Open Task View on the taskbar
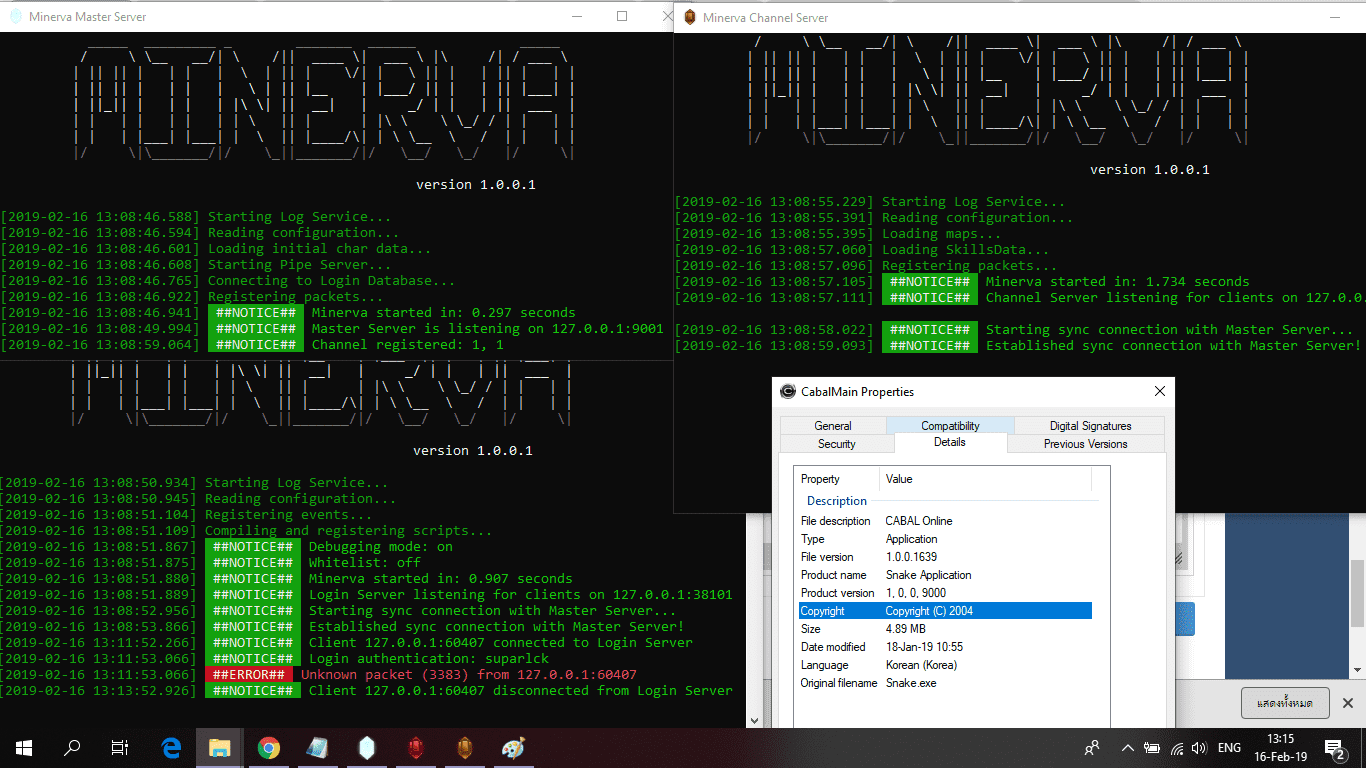The image size is (1366, 768). [120, 747]
